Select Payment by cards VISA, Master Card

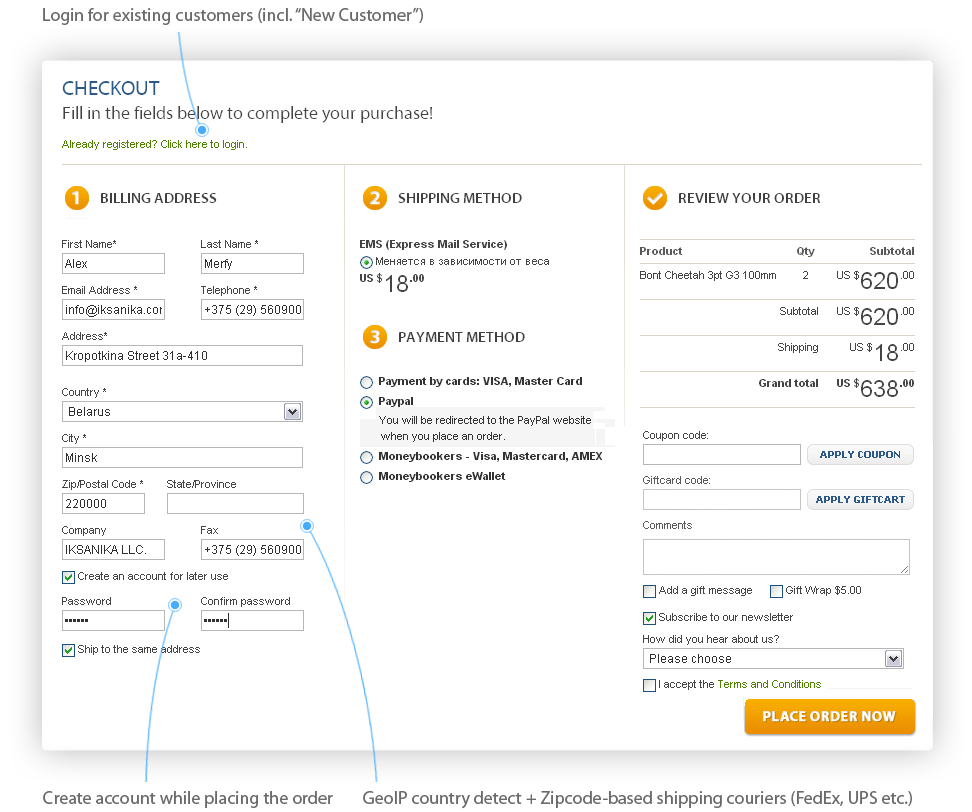coord(366,382)
